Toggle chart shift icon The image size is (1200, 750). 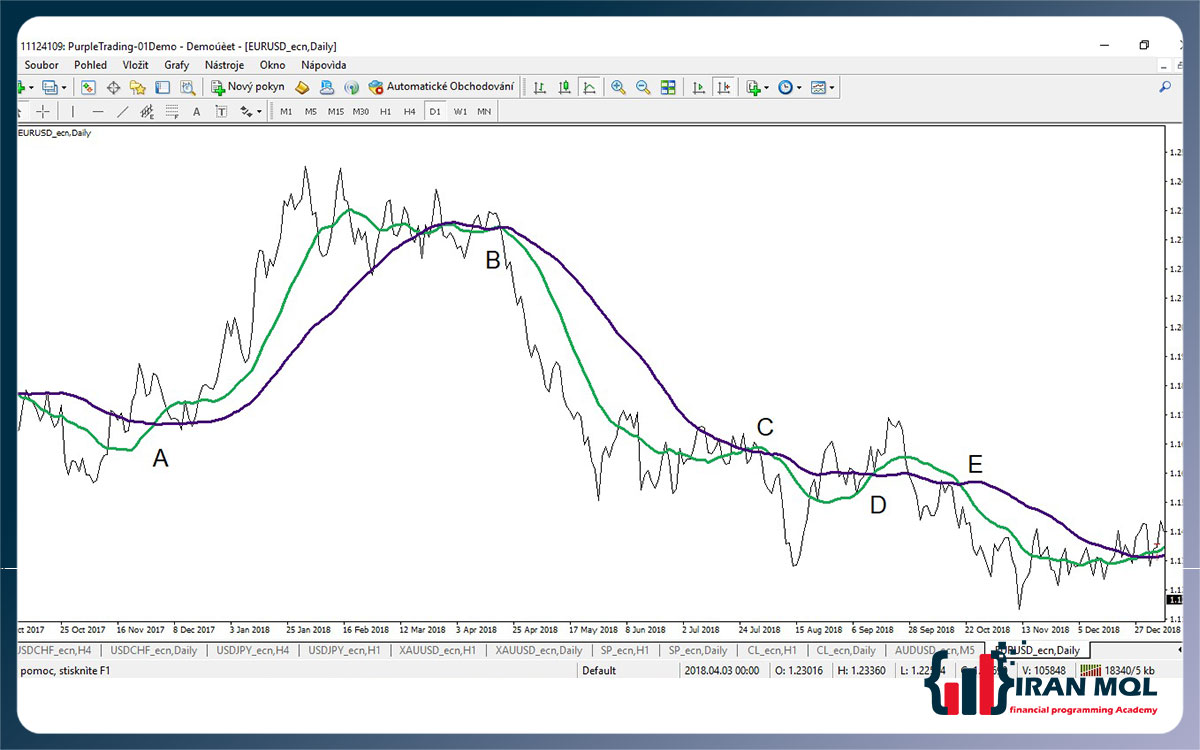[x=723, y=87]
